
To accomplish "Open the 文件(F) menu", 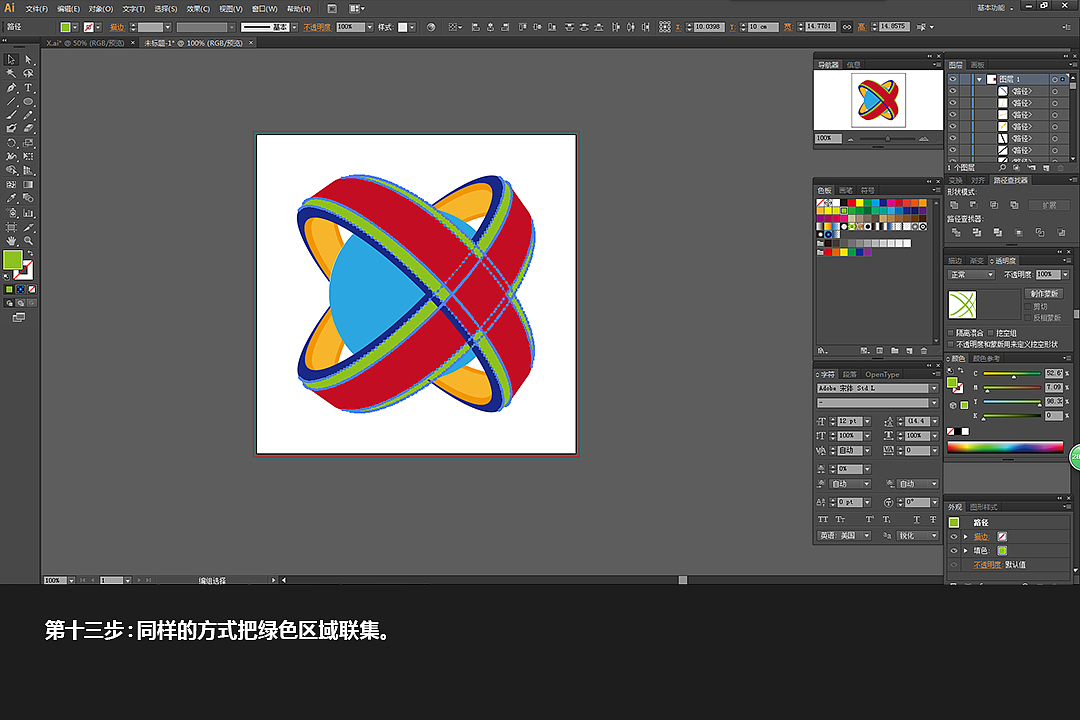I will tap(37, 9).
